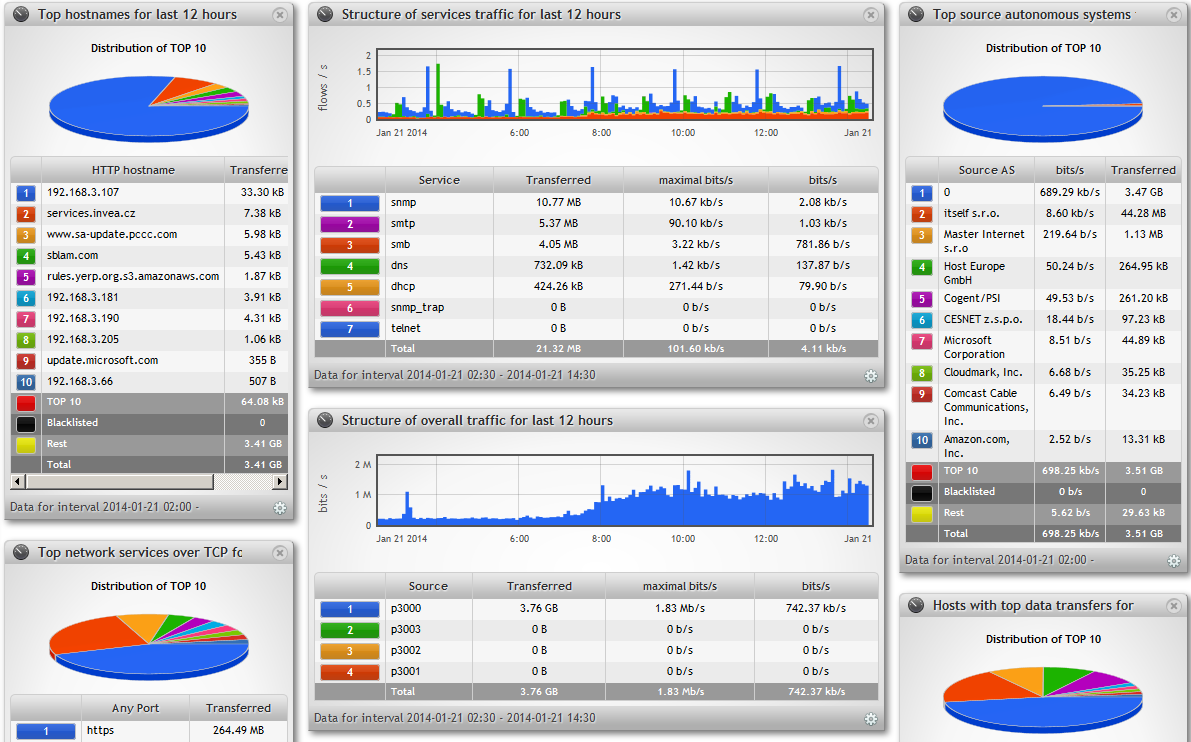The height and width of the screenshot is (742, 1191).
Task: Click the snmp_trap service pink badge 6
Action: coord(349,308)
